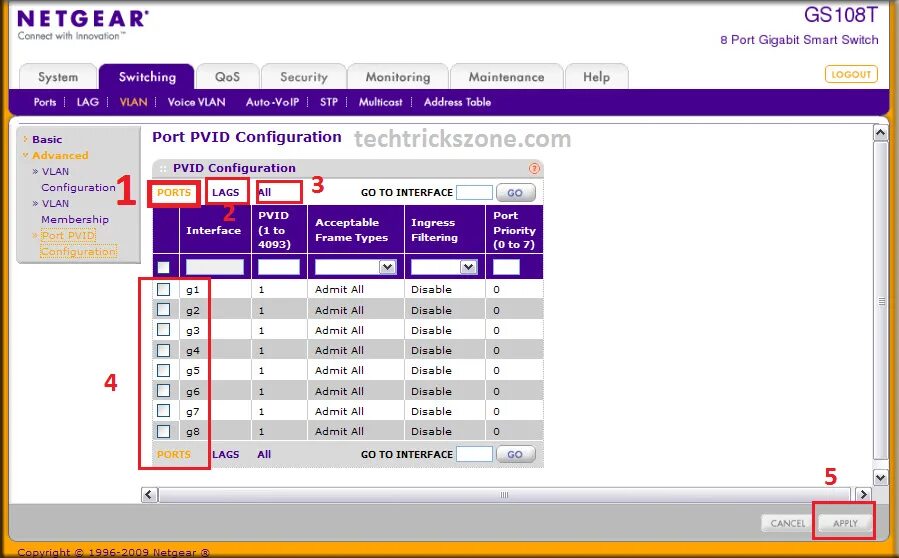899x558 pixels.
Task: Check the box for interface g7
Action: tap(163, 411)
